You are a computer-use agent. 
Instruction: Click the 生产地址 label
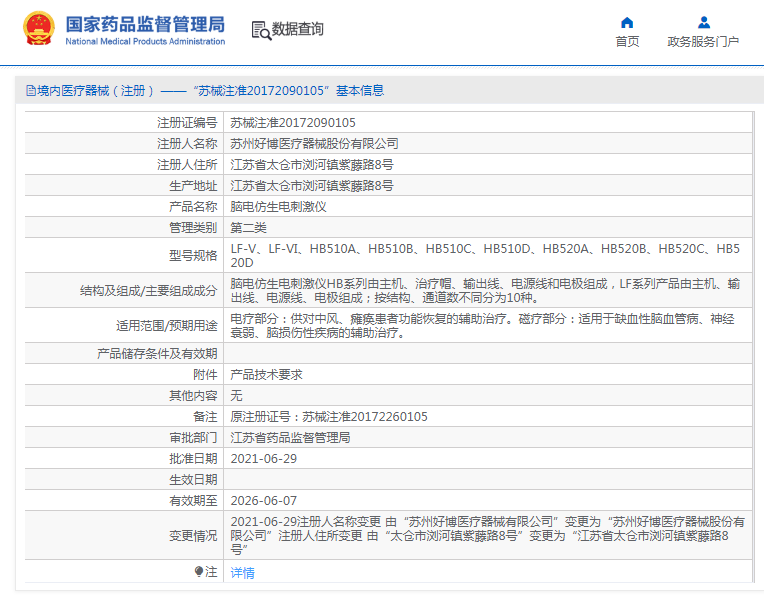point(193,186)
